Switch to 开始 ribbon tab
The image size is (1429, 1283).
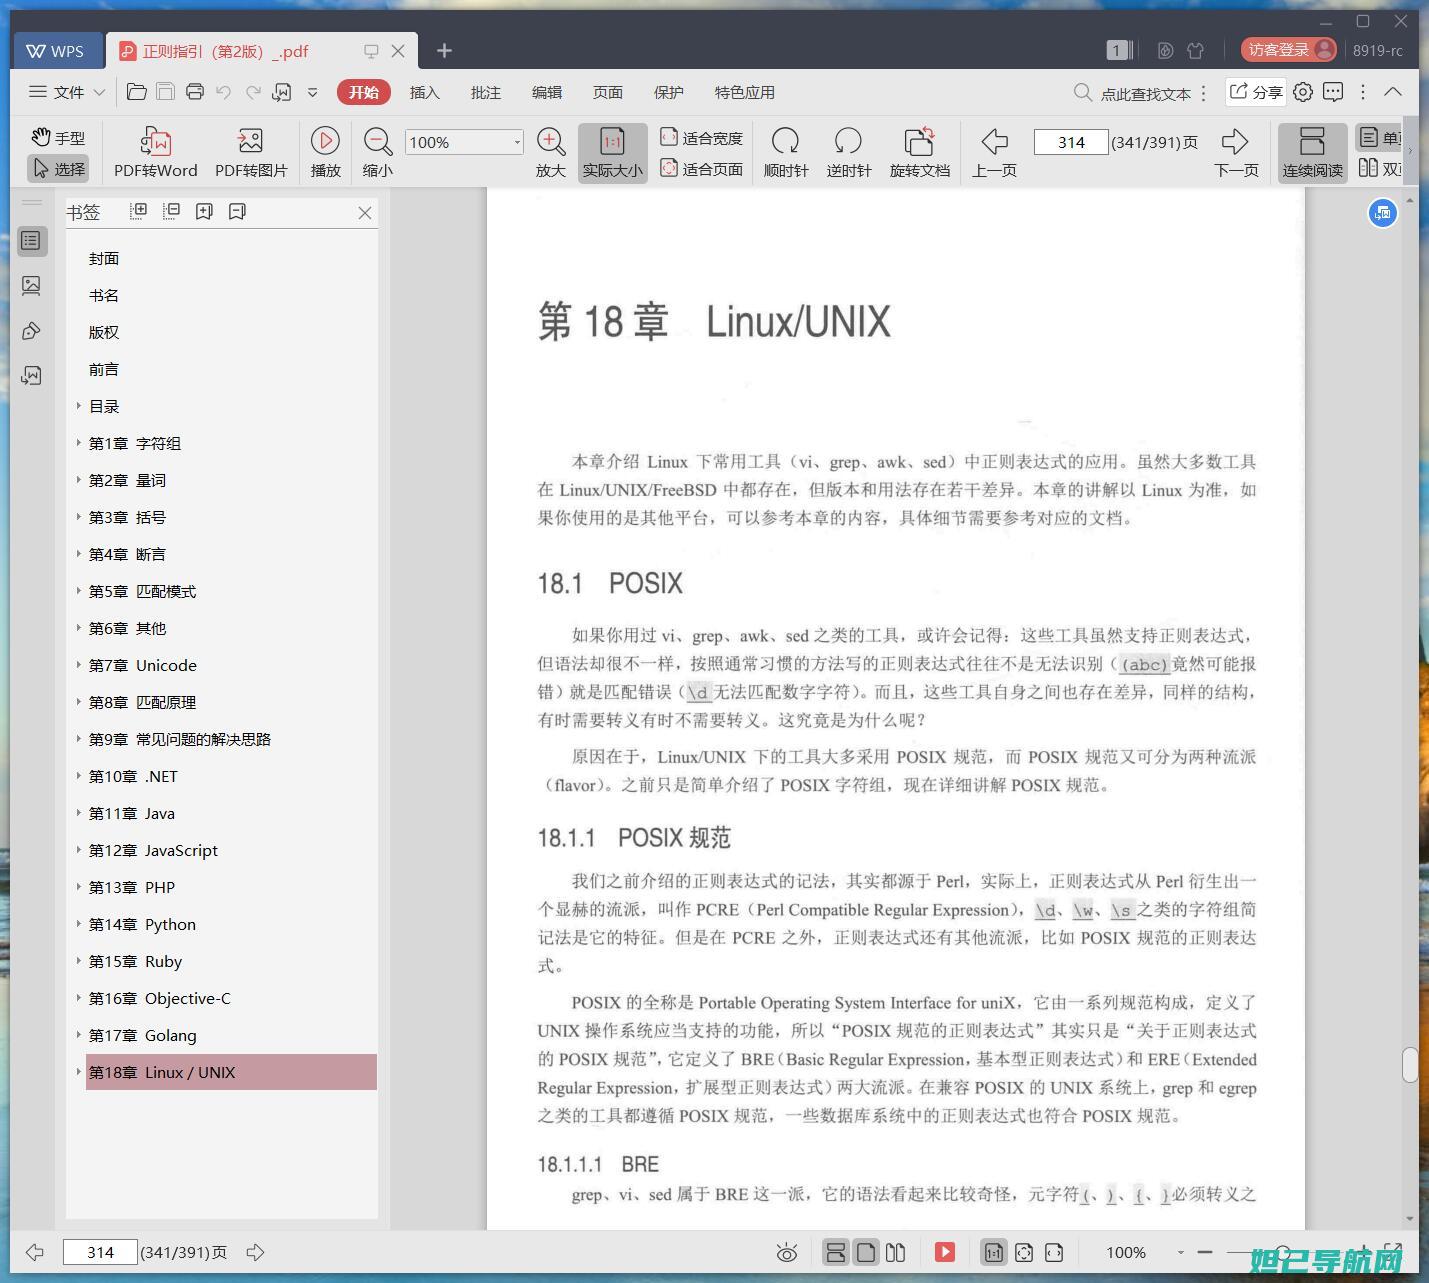tap(363, 92)
